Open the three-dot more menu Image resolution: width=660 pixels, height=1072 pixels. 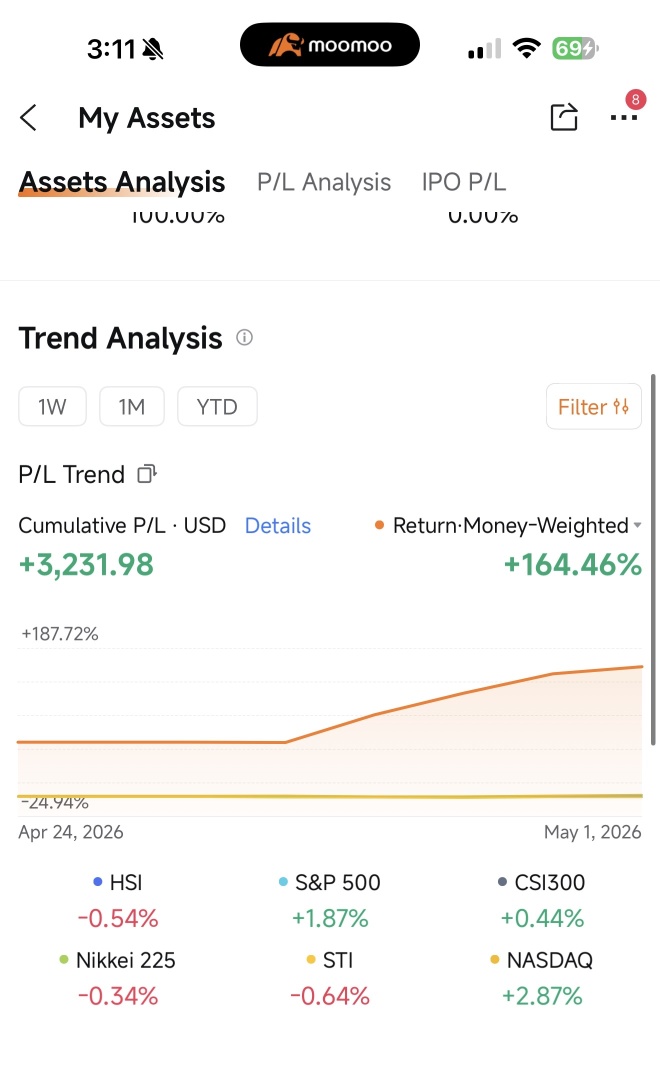(x=624, y=118)
